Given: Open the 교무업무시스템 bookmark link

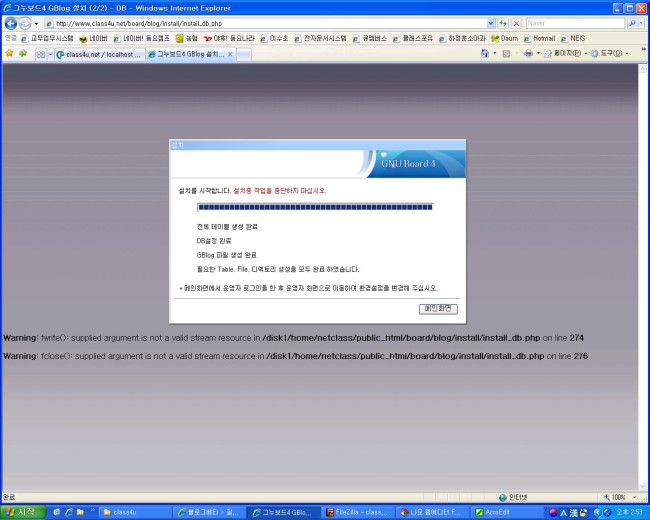Looking at the screenshot, I should [47, 39].
